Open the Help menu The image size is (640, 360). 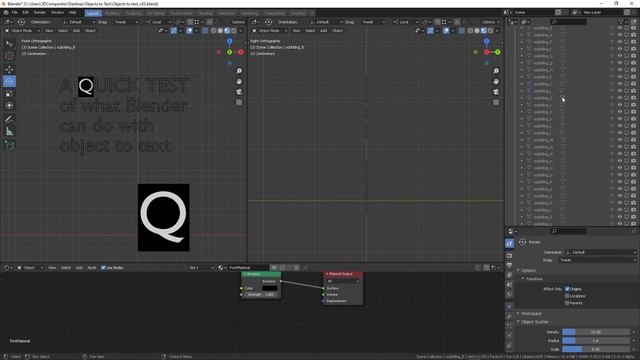pyautogui.click(x=72, y=13)
